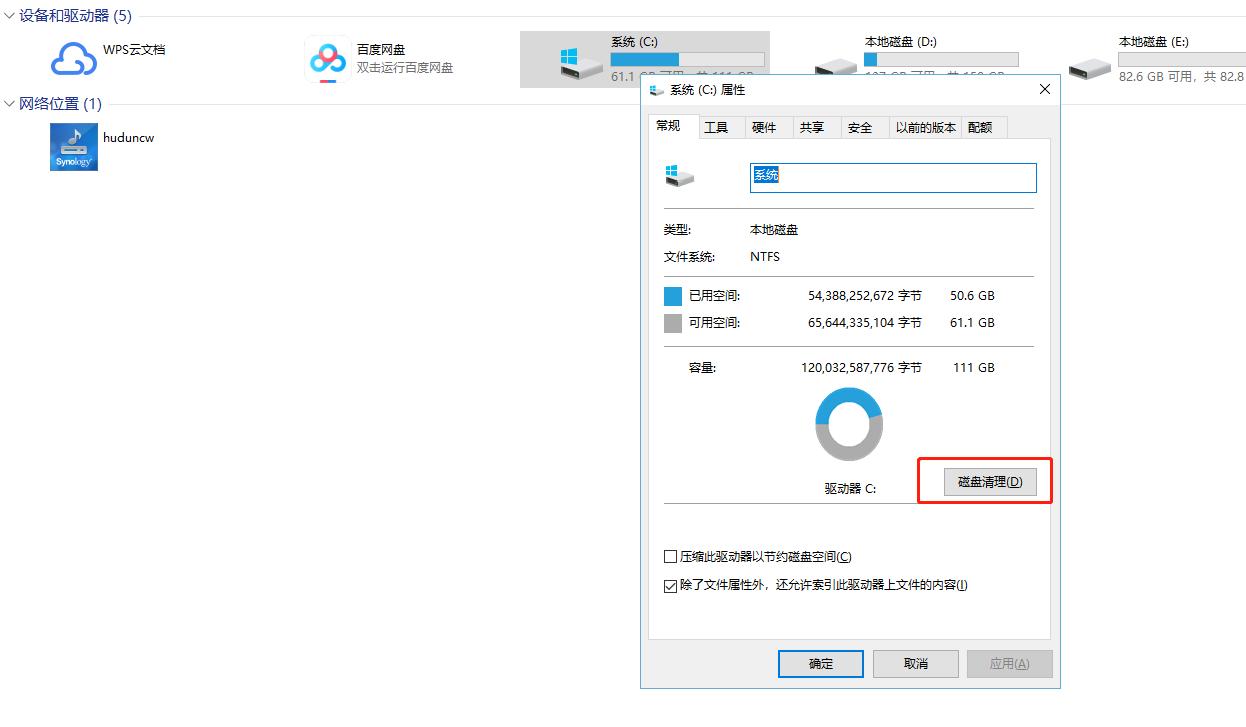Open the WPS云文档 cloud icon

click(x=72, y=60)
